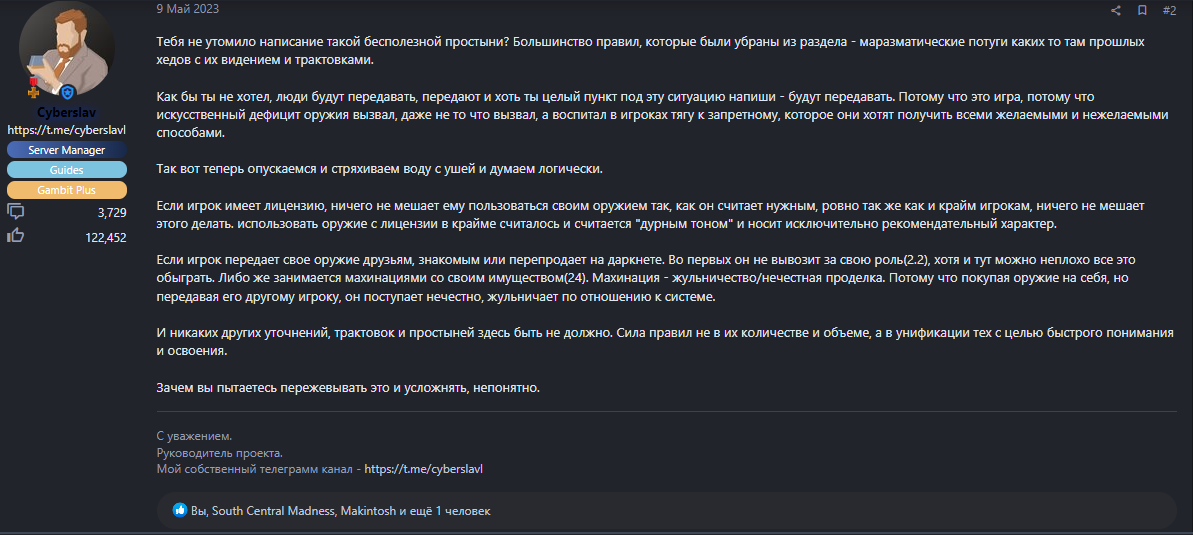Open the #2 post permalink
The width and height of the screenshot is (1193, 535).
click(x=1169, y=10)
